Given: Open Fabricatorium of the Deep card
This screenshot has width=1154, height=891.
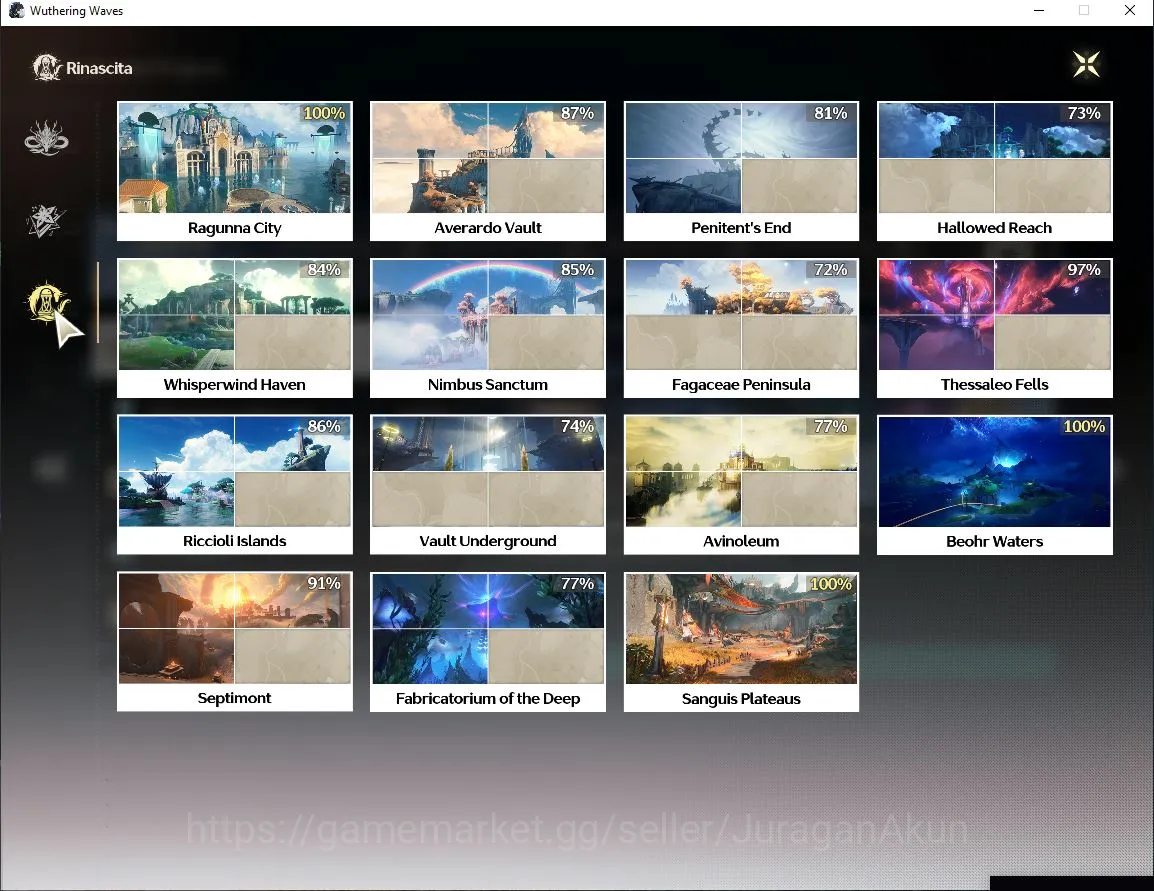Looking at the screenshot, I should pyautogui.click(x=488, y=642).
